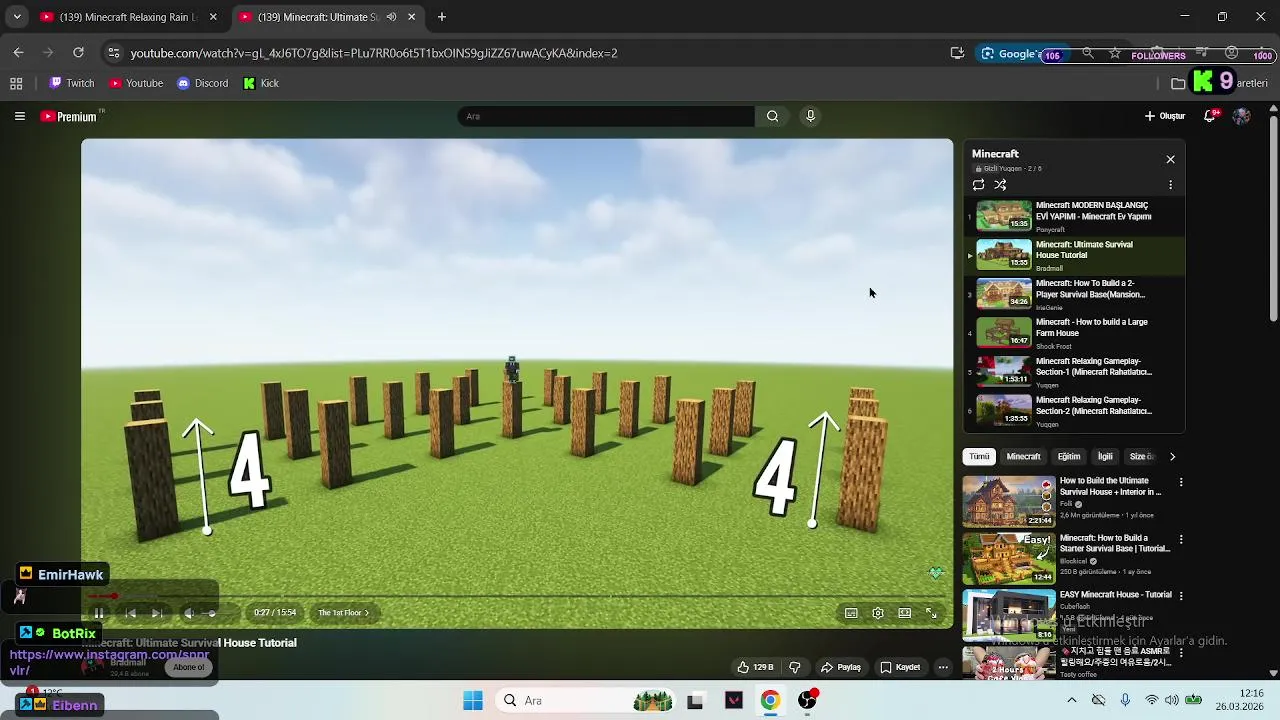Open more actions menu below video
This screenshot has height=720, width=1280.
942,667
